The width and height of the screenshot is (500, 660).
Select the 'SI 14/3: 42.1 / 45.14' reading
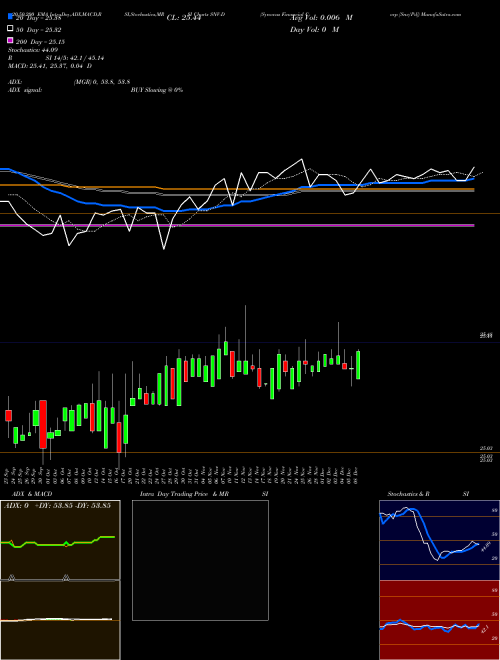click(75, 58)
